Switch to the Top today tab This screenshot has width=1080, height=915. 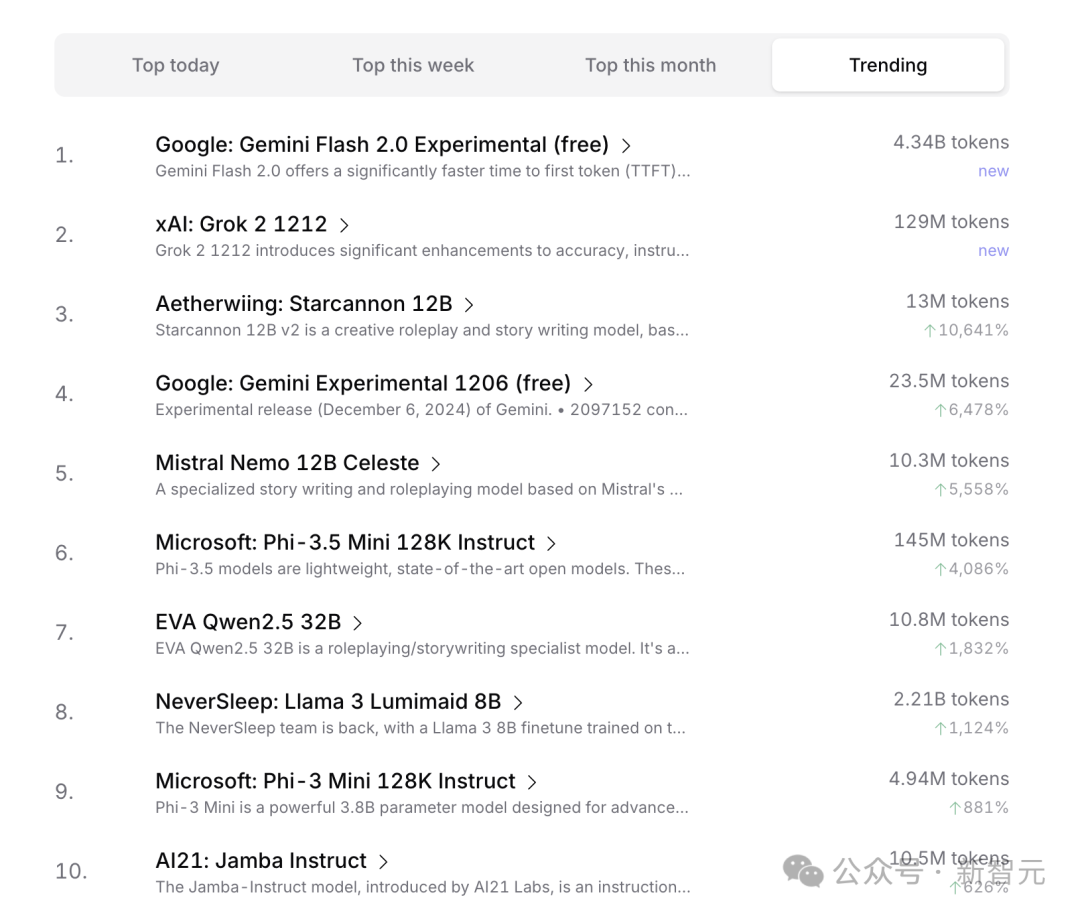(x=176, y=66)
